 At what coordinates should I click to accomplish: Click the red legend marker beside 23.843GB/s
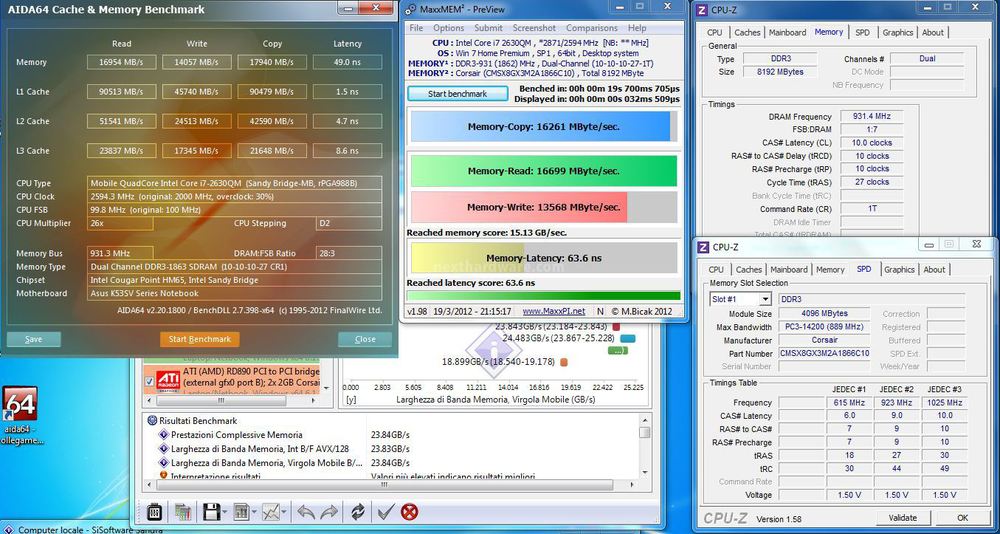pos(615,327)
